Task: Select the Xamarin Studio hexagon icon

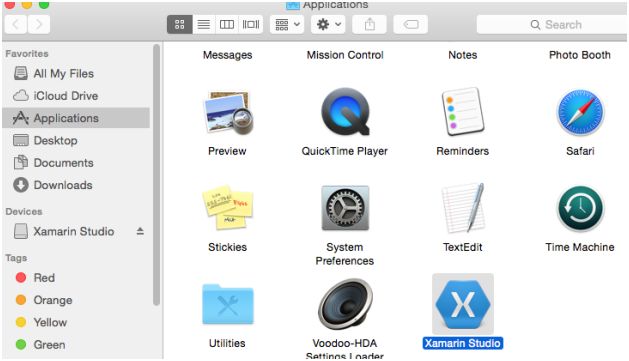Action: [x=463, y=304]
